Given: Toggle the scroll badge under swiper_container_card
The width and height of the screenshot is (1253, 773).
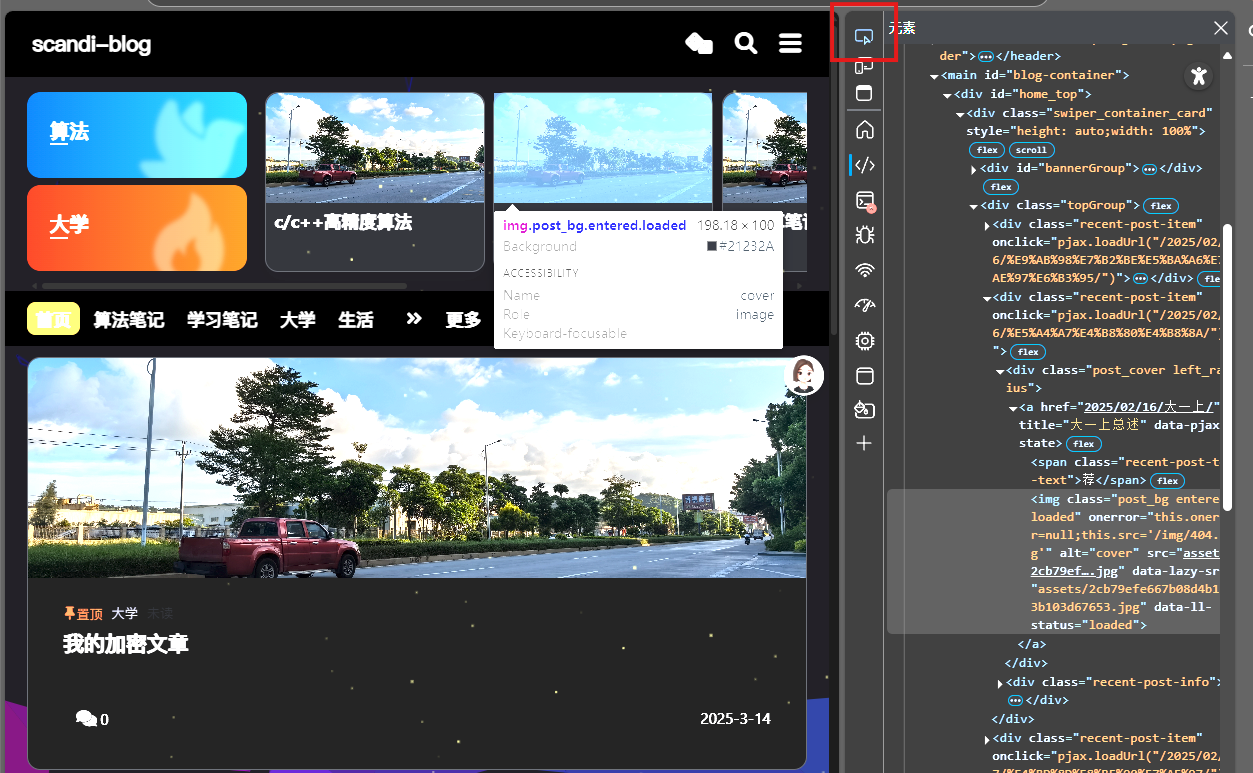Looking at the screenshot, I should coord(1030,150).
